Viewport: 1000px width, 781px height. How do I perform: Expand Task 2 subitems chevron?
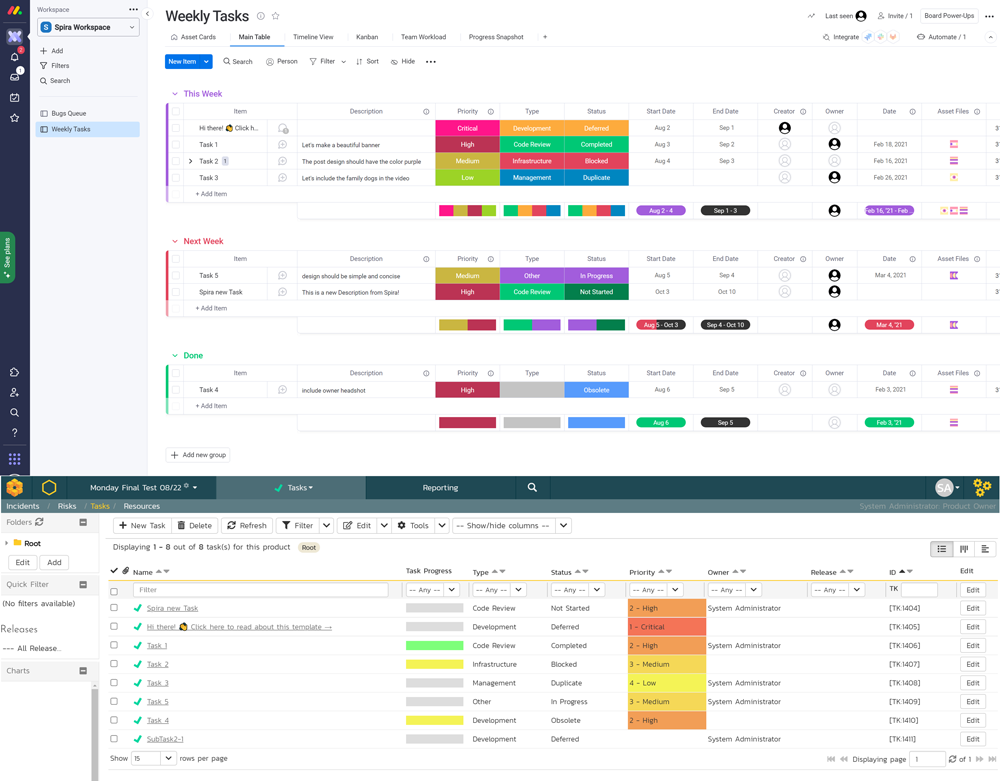pos(190,161)
